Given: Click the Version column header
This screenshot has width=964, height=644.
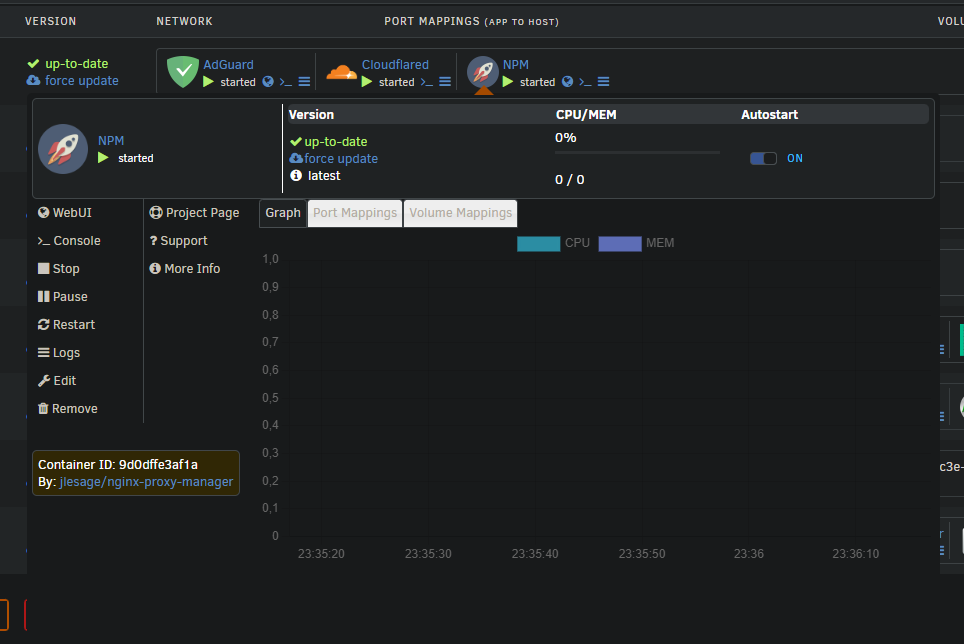Looking at the screenshot, I should click(50, 22).
